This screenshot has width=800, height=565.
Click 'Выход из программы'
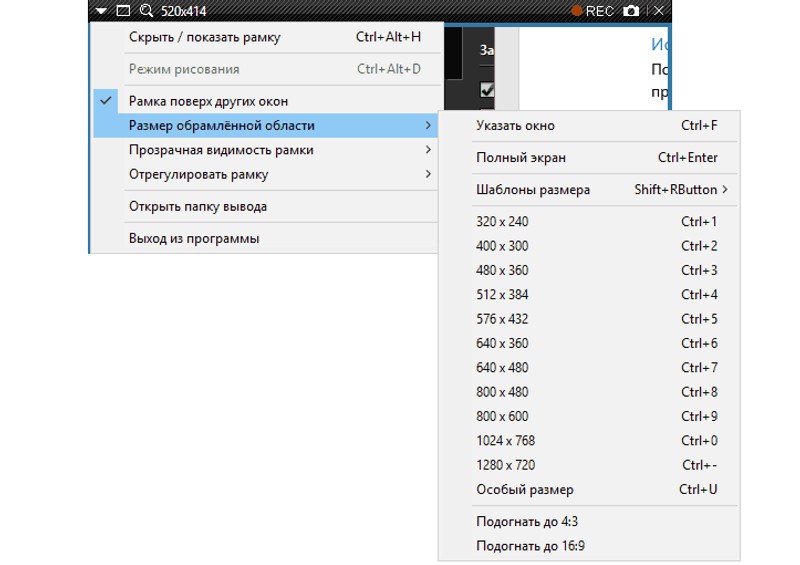pos(194,239)
